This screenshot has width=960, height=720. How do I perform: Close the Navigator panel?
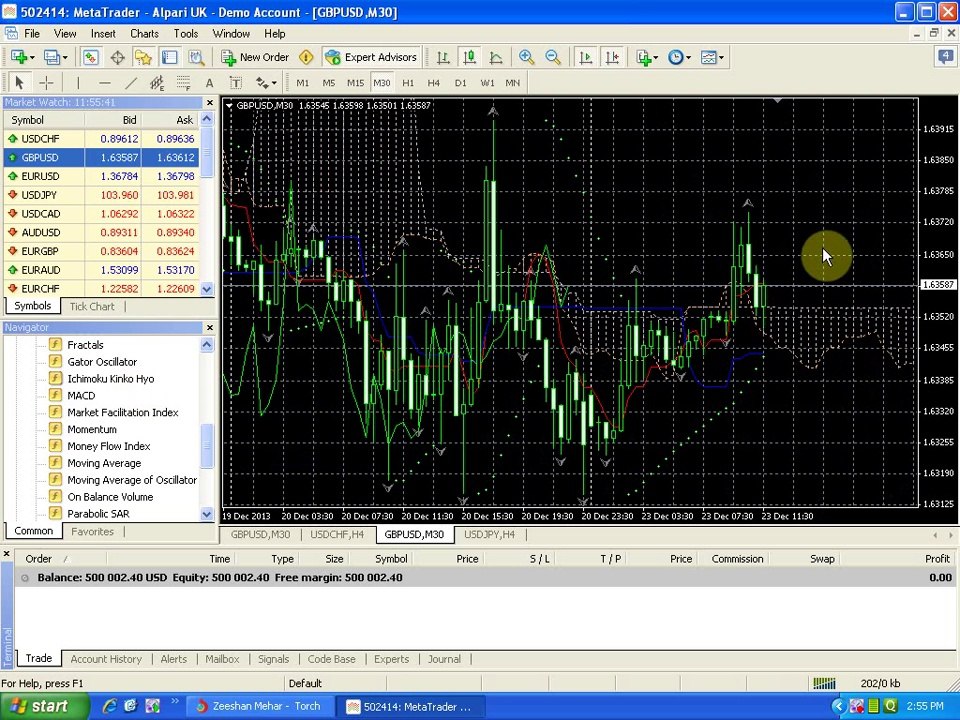[x=210, y=328]
